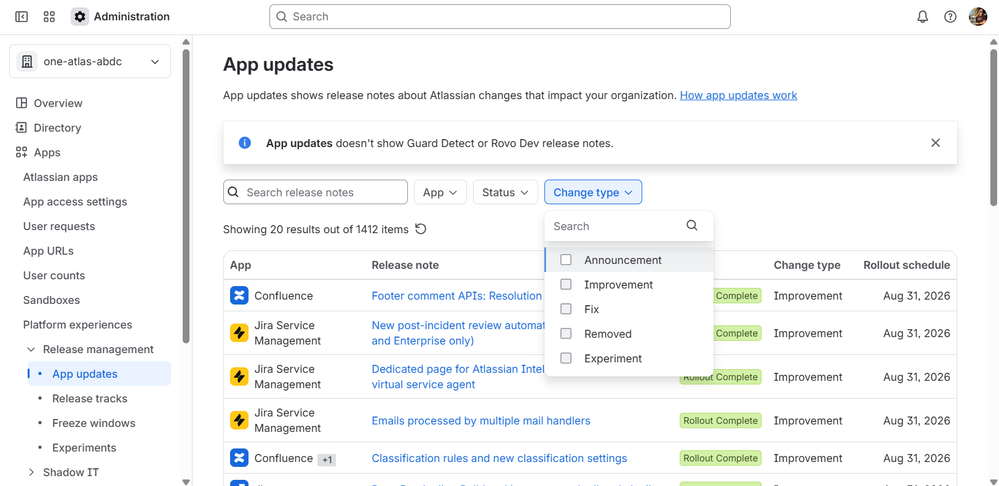Screen dimensions: 999x486
Task: Click the Apps sidebar icon
Action: pyautogui.click(x=21, y=153)
